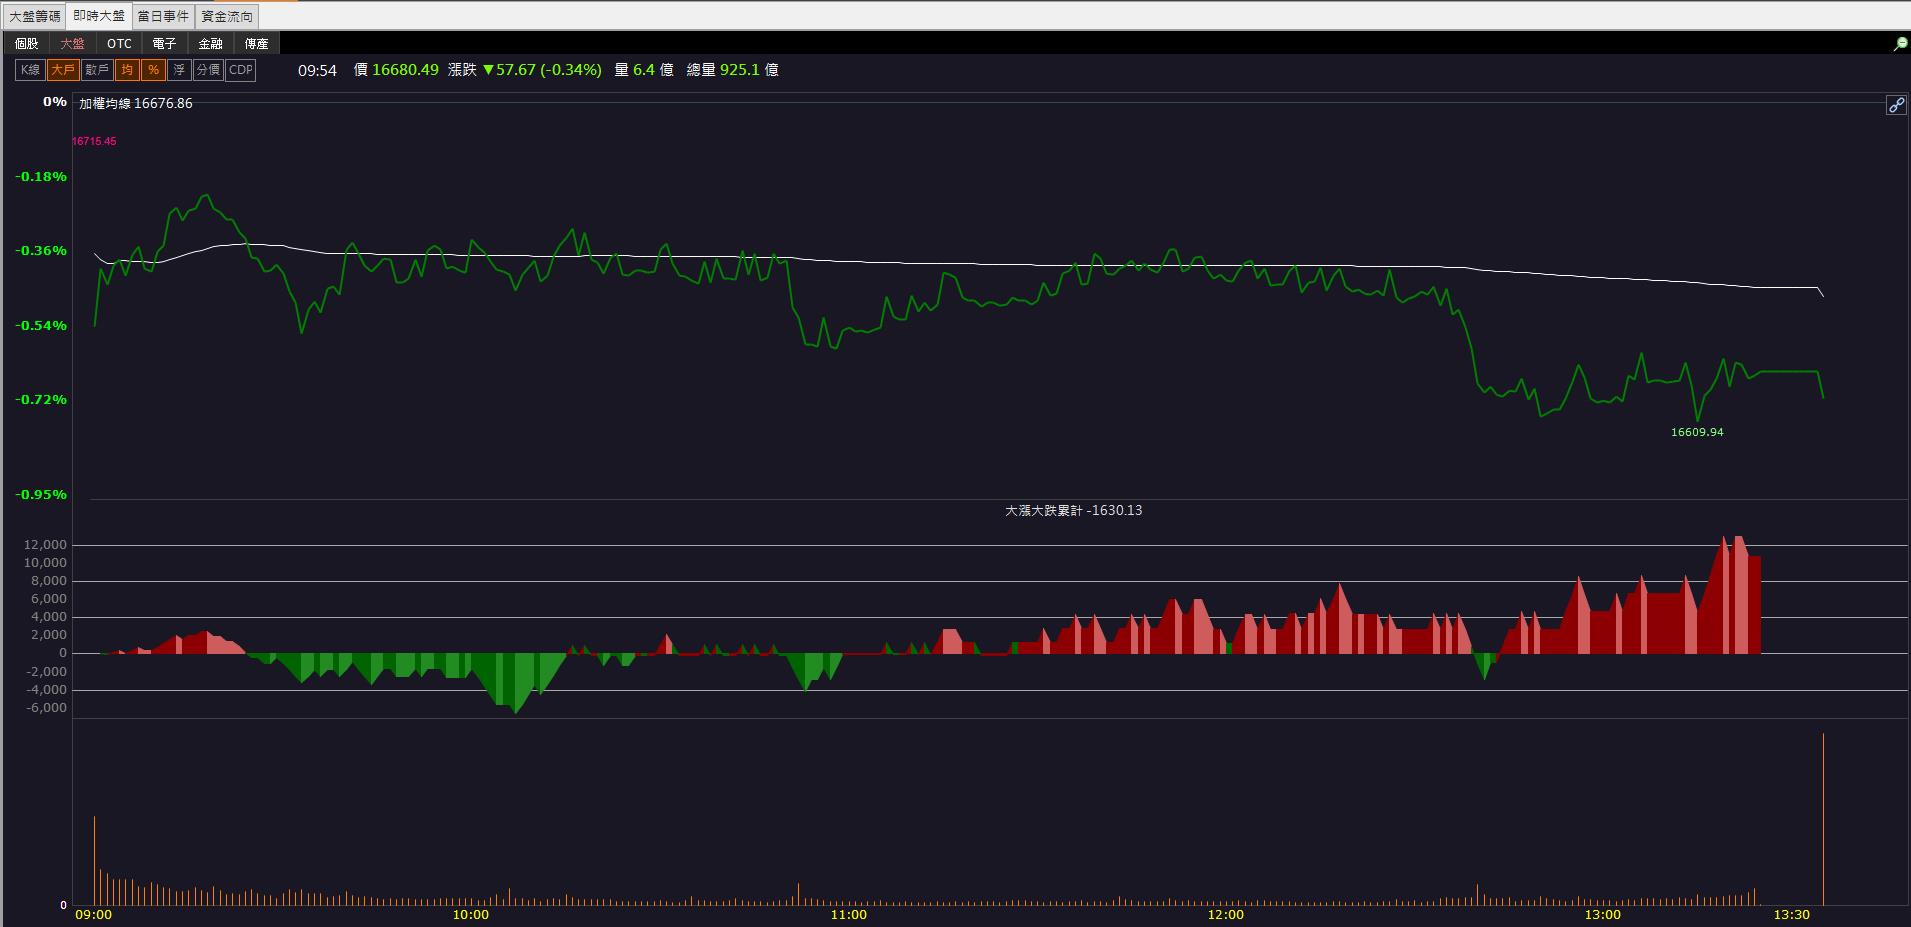Click the chart link icon
Viewport: 1911px width, 927px height.
pos(1896,105)
